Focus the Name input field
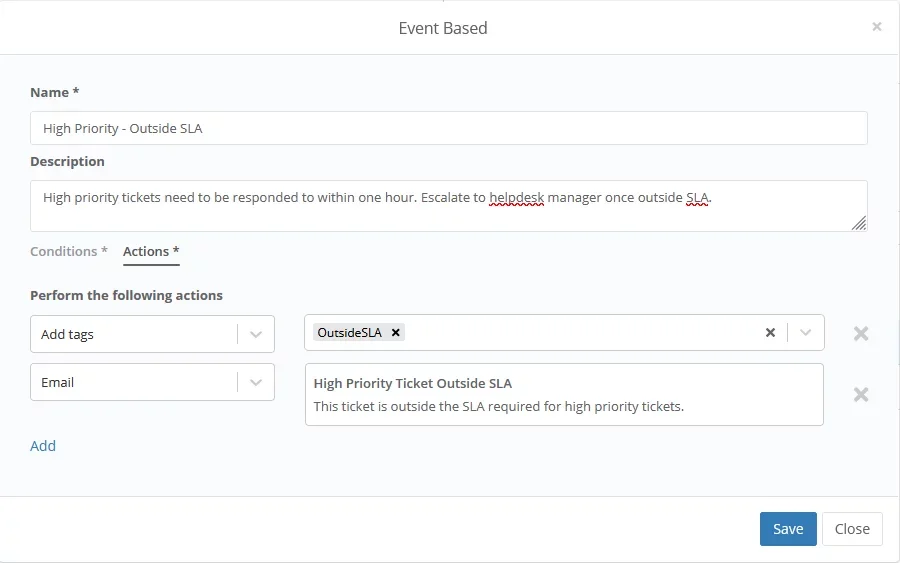The image size is (900, 563). tap(448, 128)
